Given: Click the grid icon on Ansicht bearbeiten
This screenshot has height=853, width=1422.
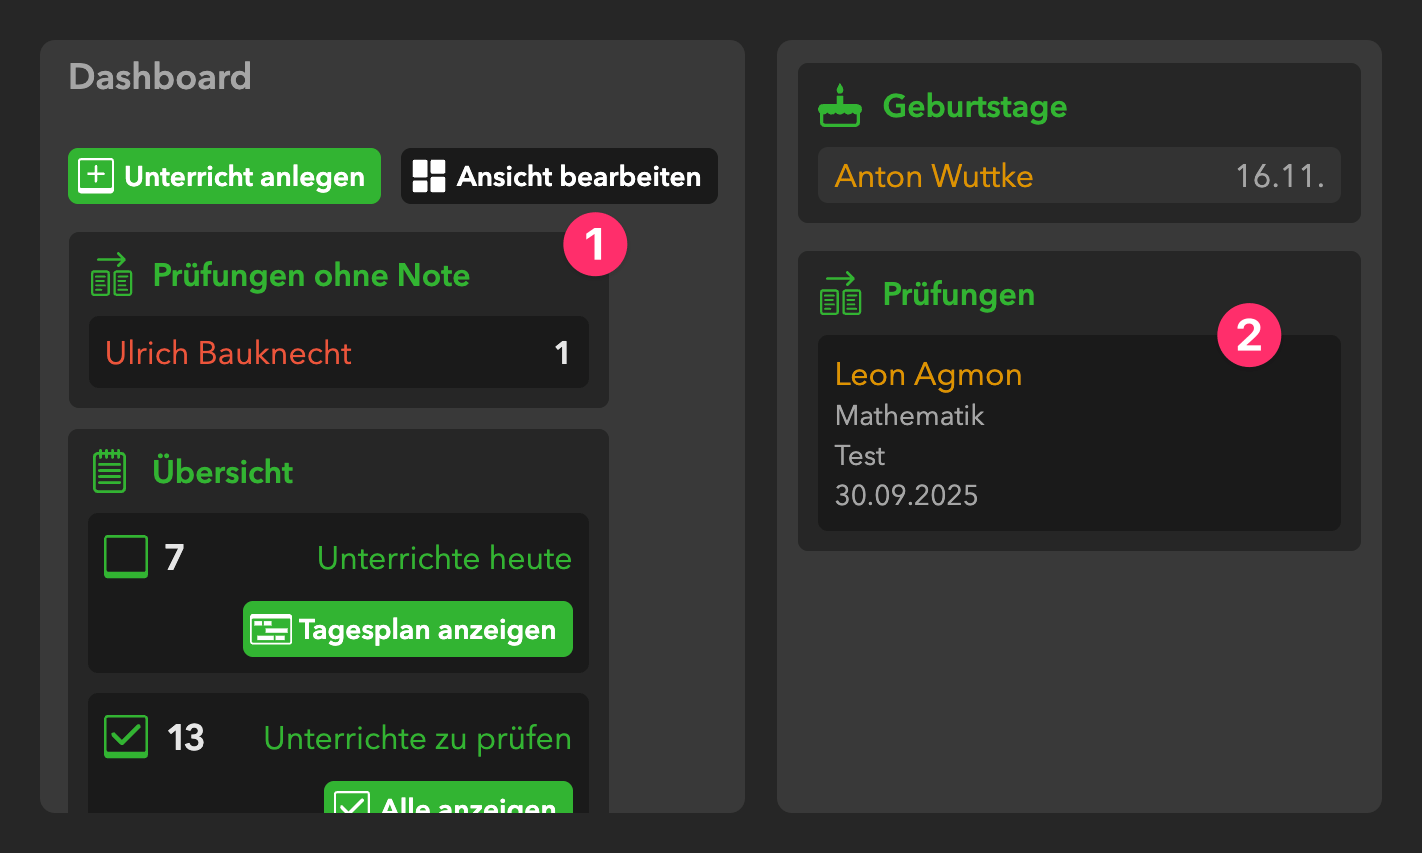Looking at the screenshot, I should click(x=429, y=176).
